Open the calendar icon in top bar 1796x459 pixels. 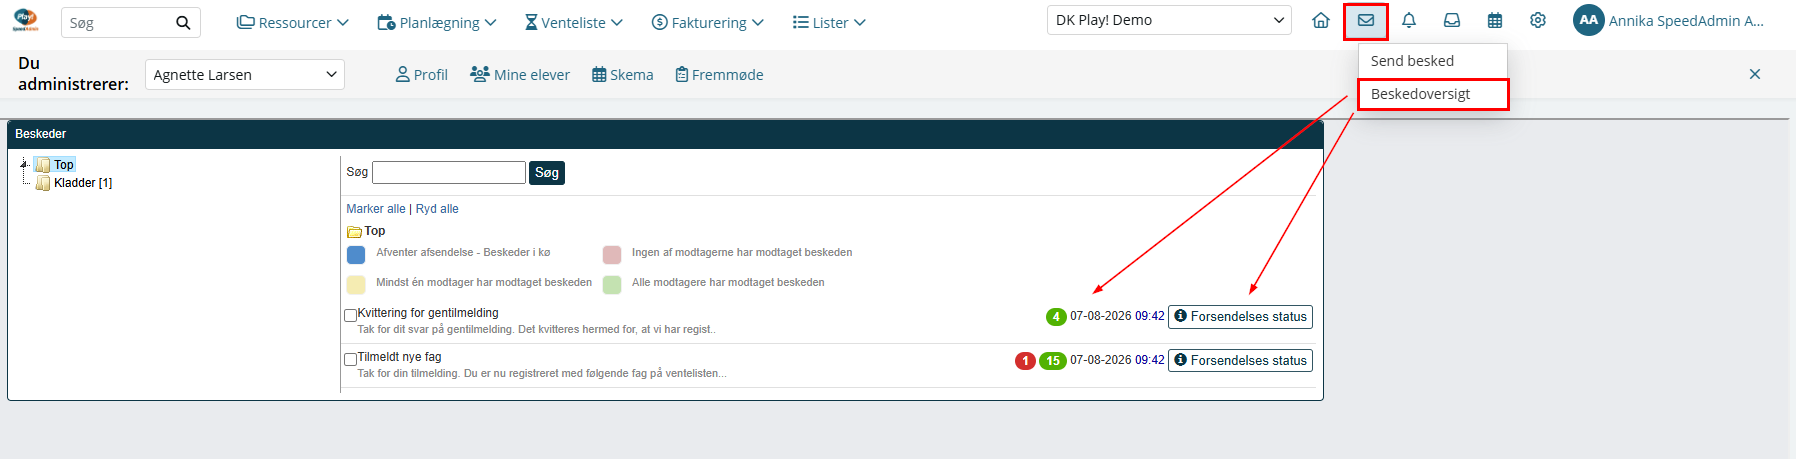pos(1495,21)
